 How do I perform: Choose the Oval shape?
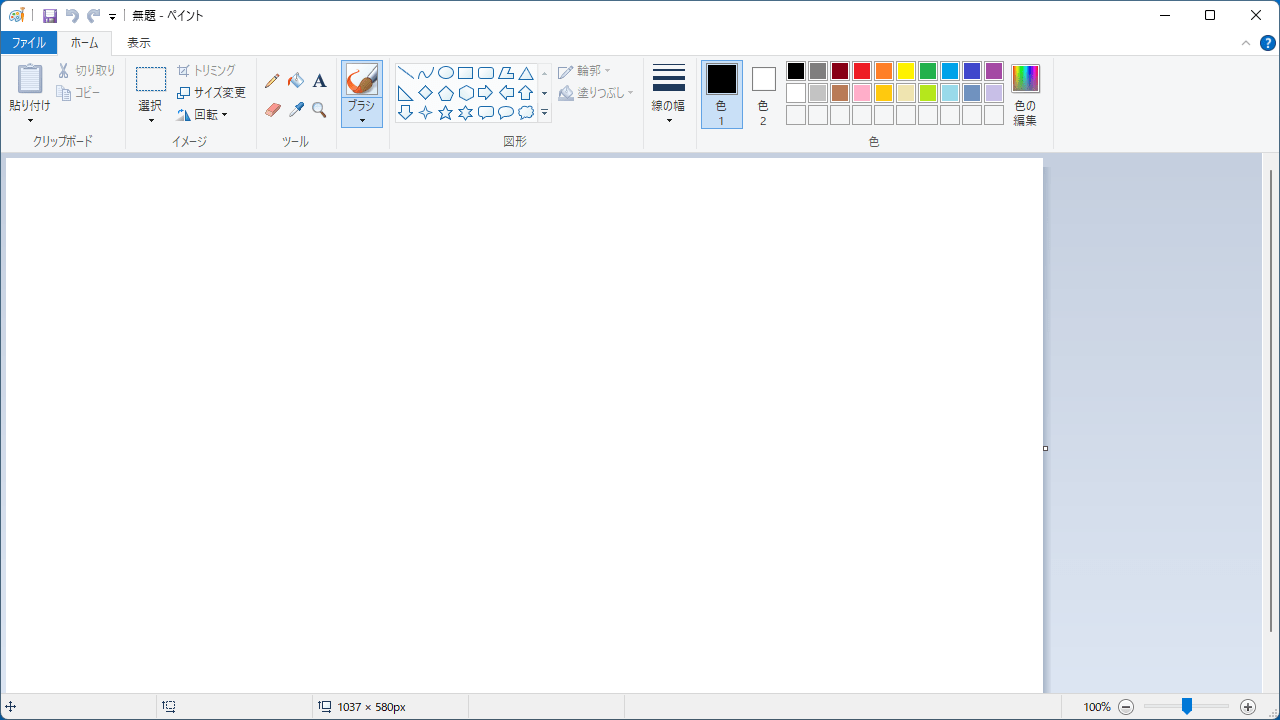445,73
